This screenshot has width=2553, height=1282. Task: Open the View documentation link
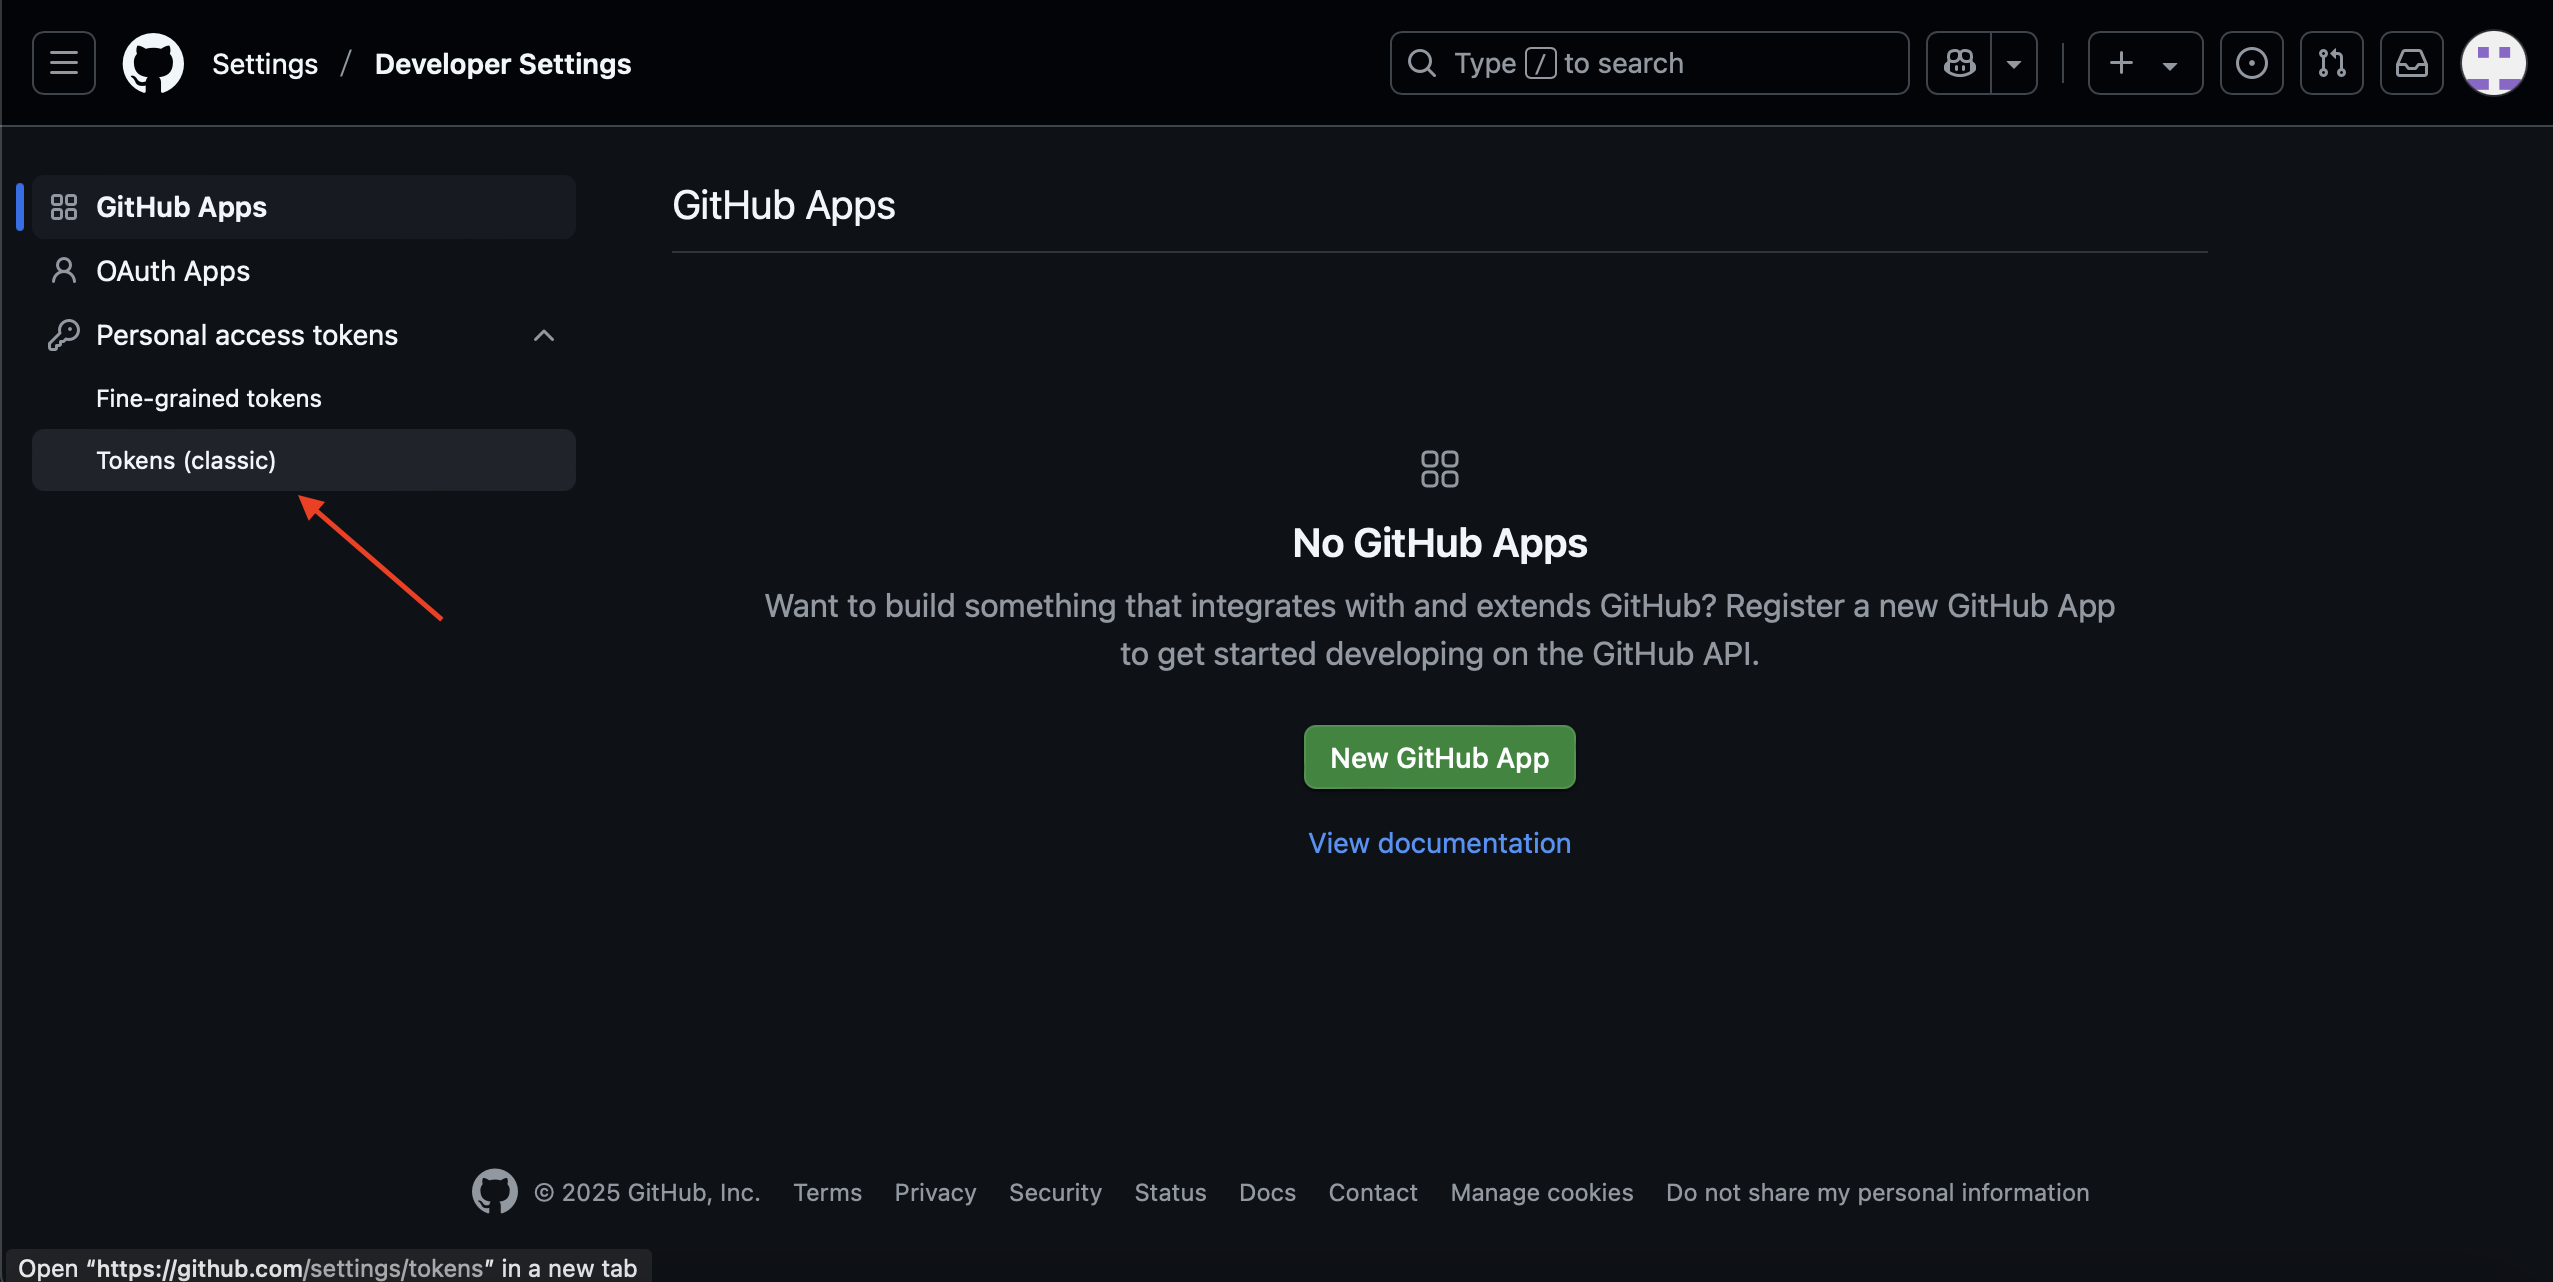click(x=1439, y=843)
